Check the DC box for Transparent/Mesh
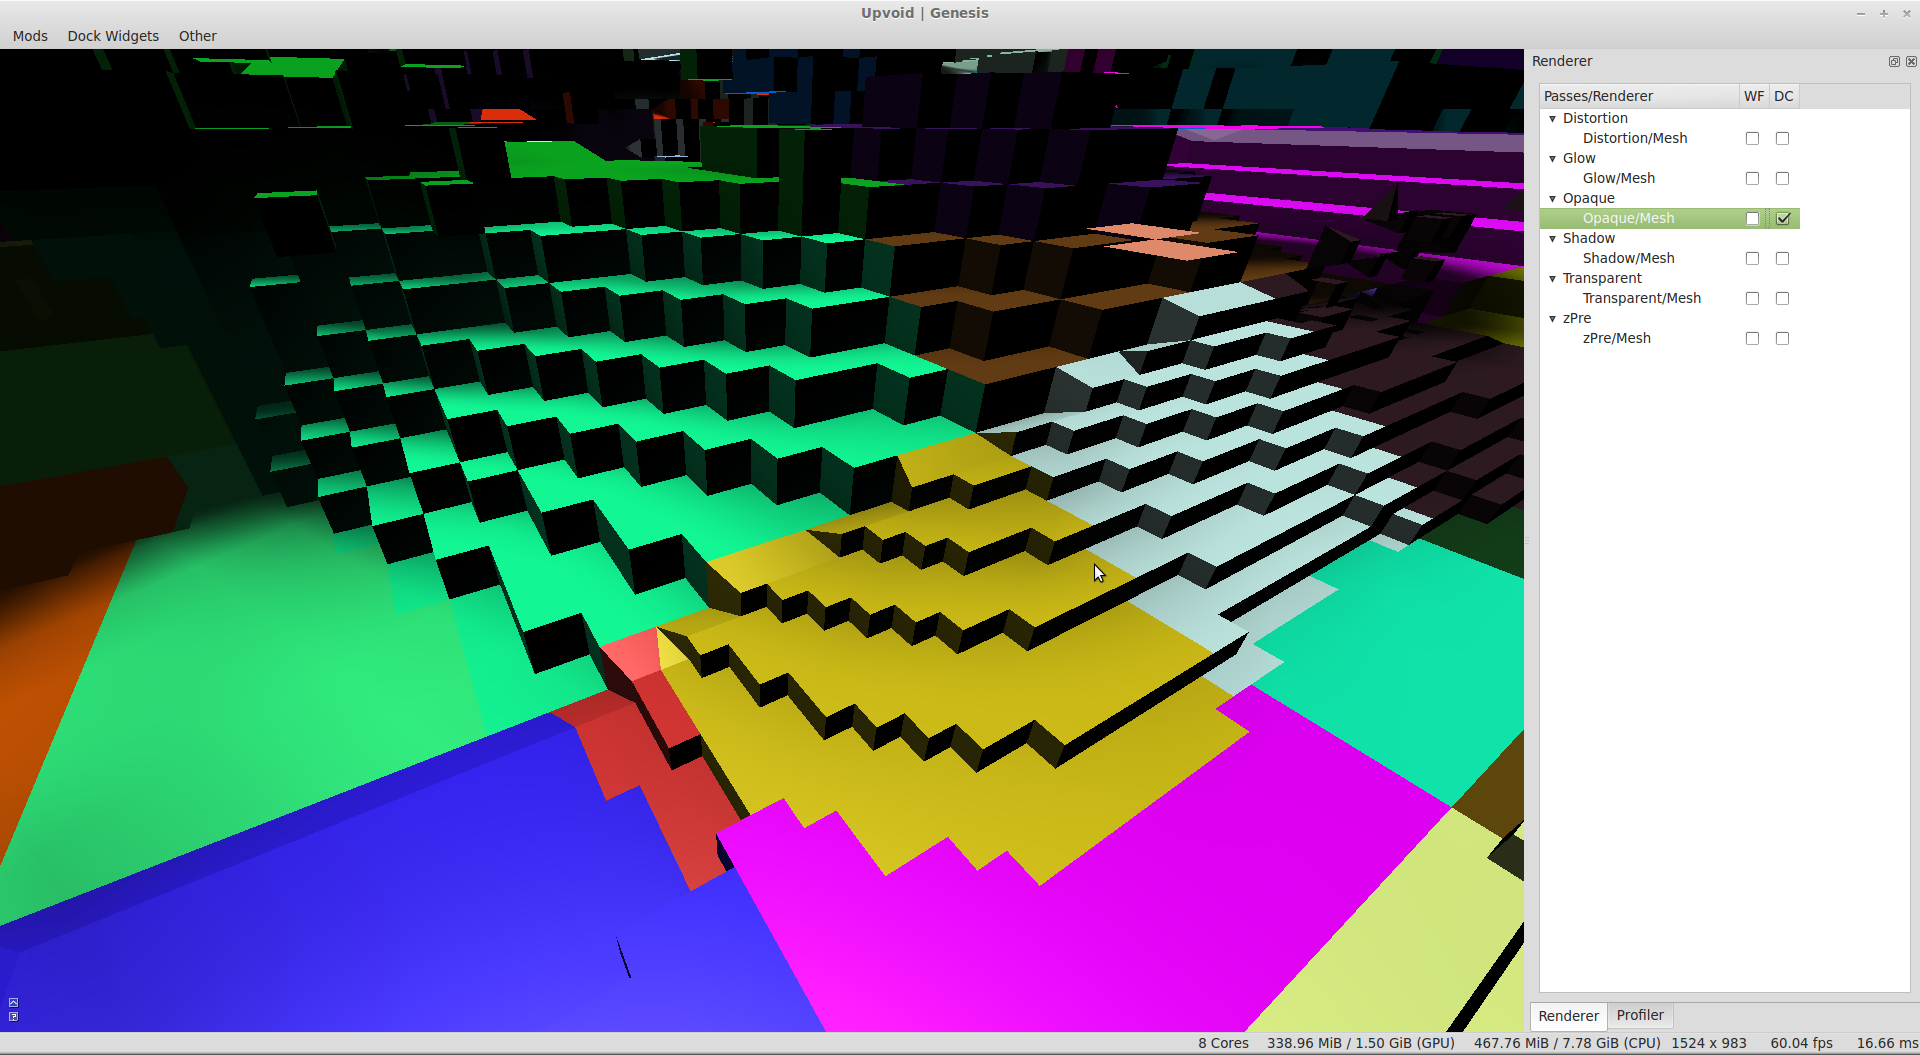 pos(1783,299)
